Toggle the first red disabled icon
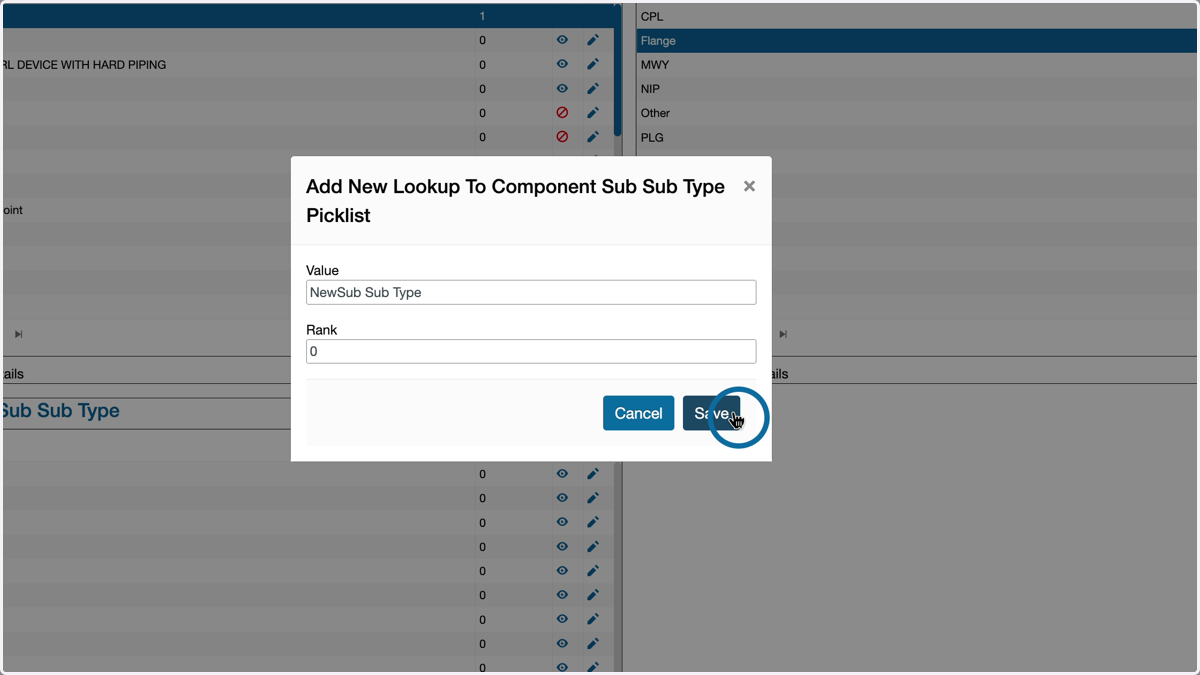 point(562,113)
